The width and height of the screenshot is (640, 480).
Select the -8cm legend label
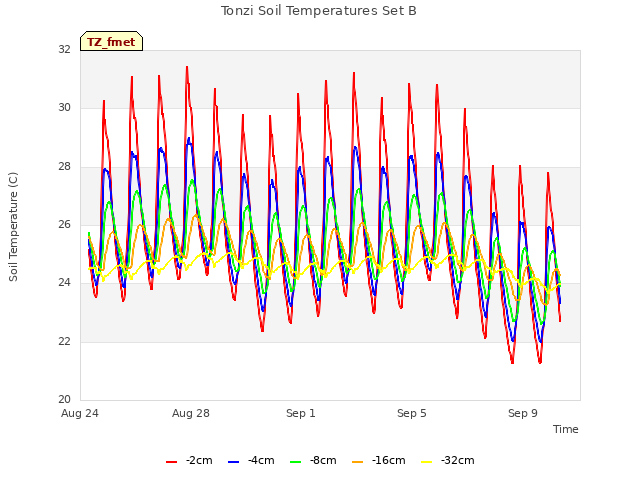pyautogui.click(x=323, y=460)
